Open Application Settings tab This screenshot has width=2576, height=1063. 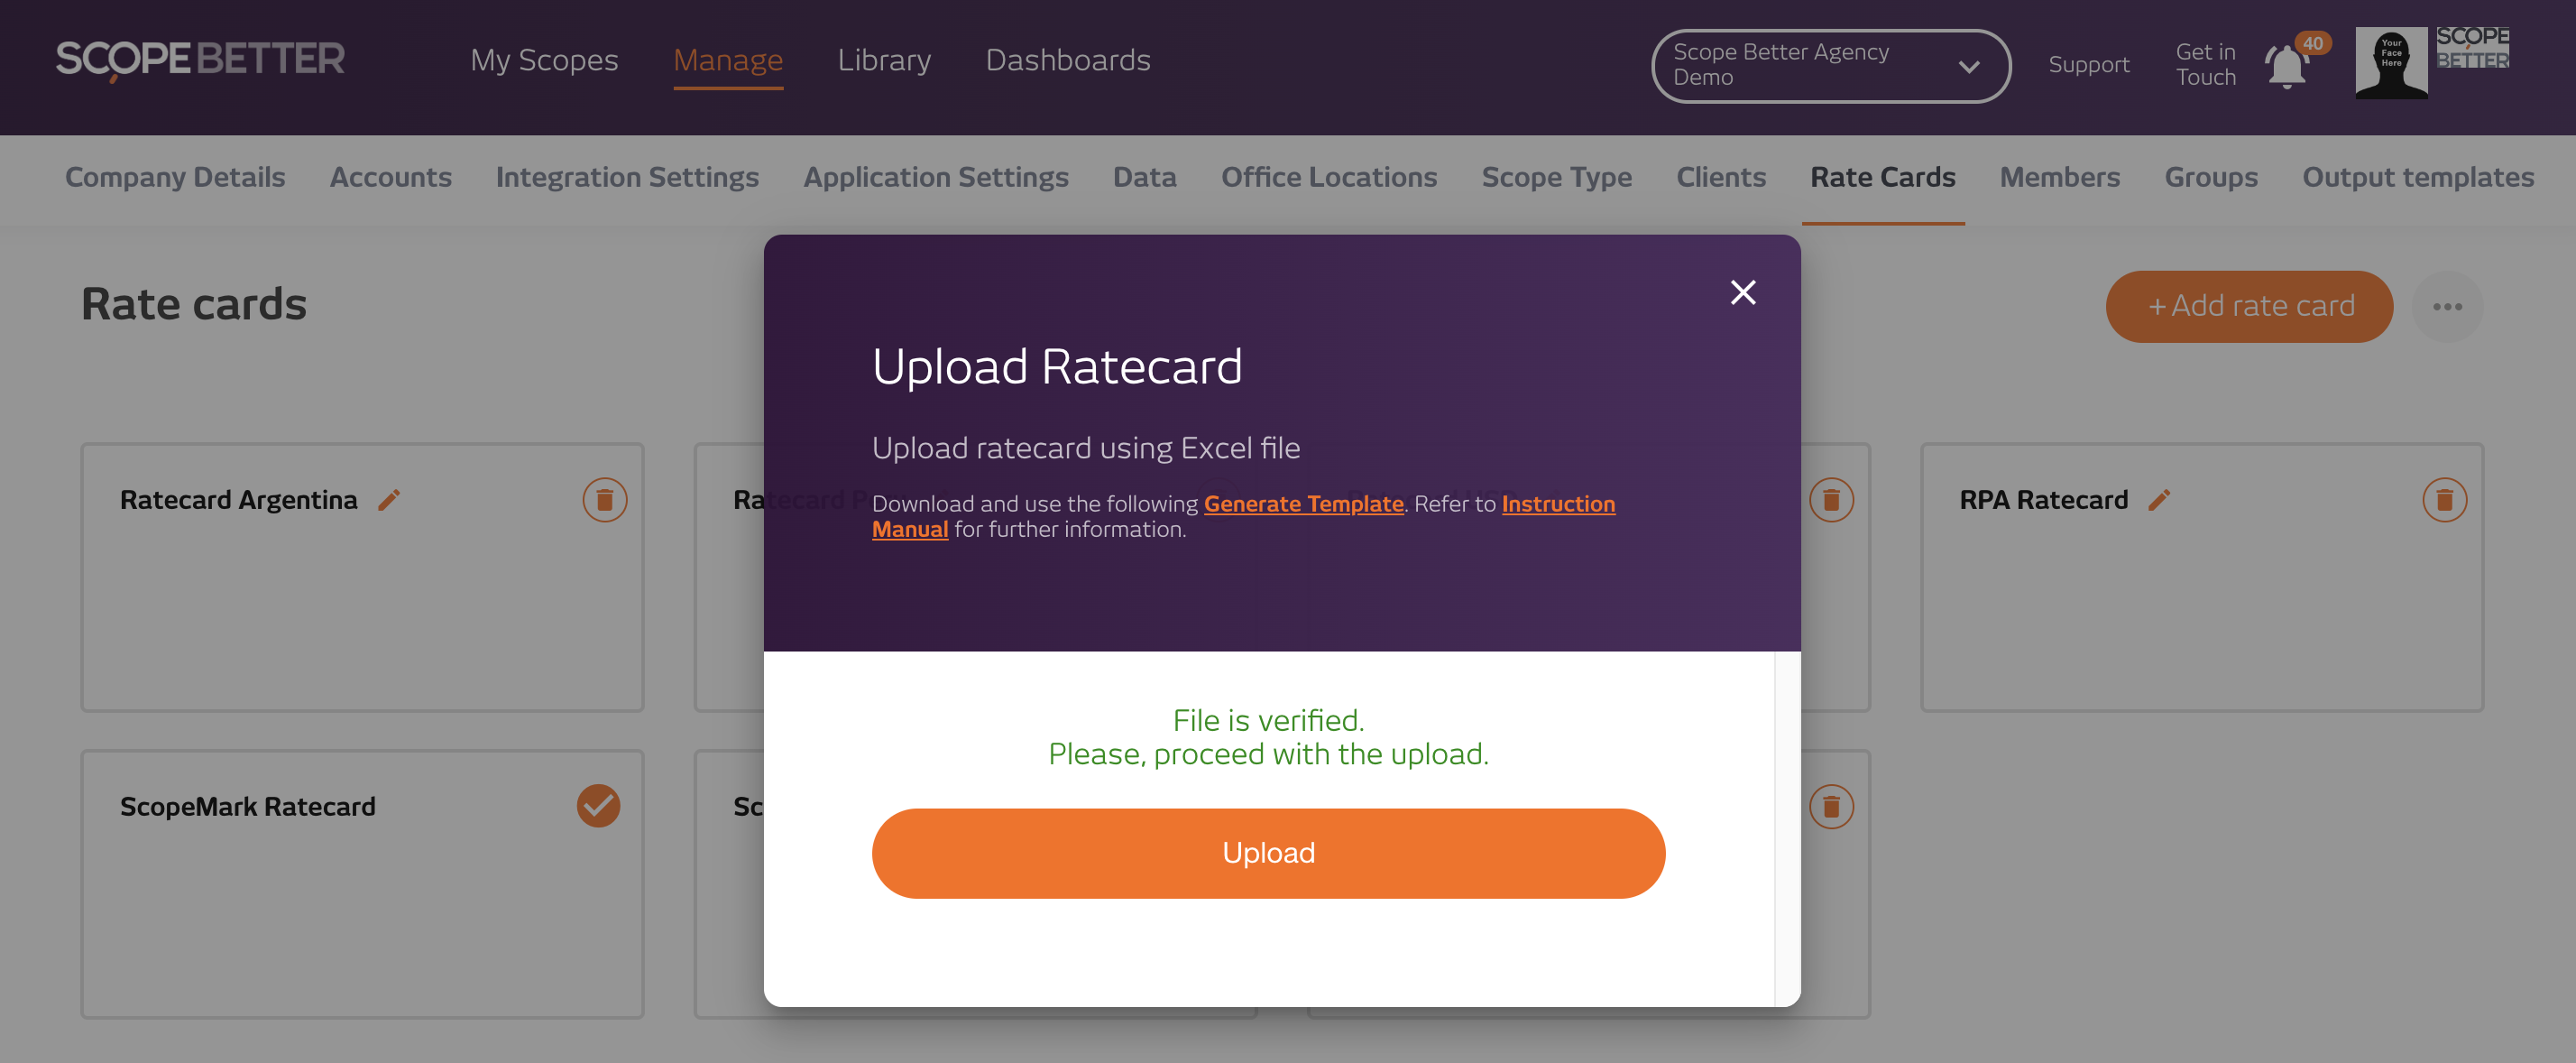(x=936, y=177)
